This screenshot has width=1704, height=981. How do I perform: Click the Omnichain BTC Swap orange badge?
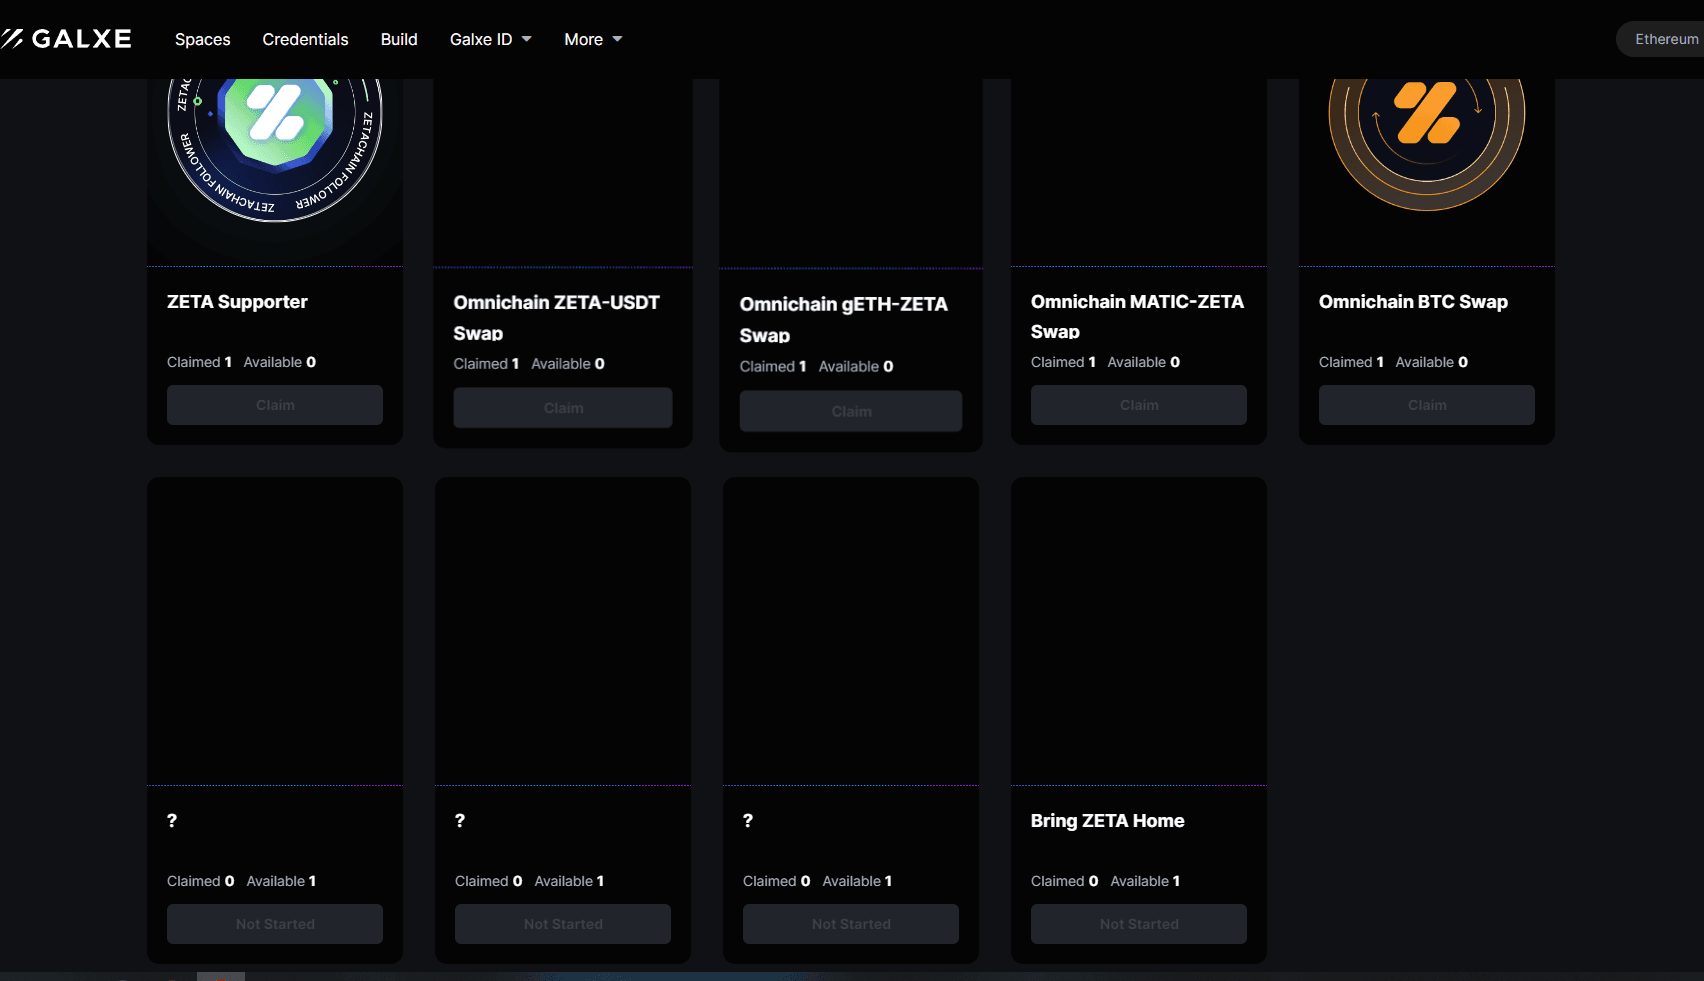click(1426, 130)
